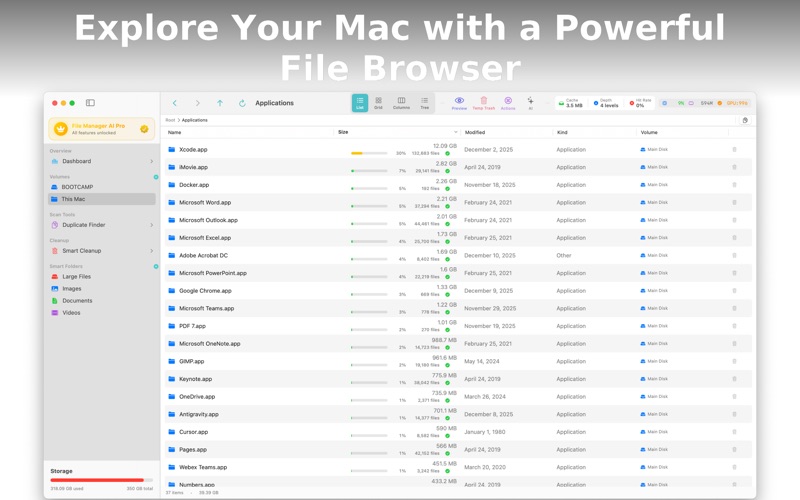Screen dimensions: 800x500
Task: Delete Xcode.app using its trash icon
Action: [x=735, y=149]
